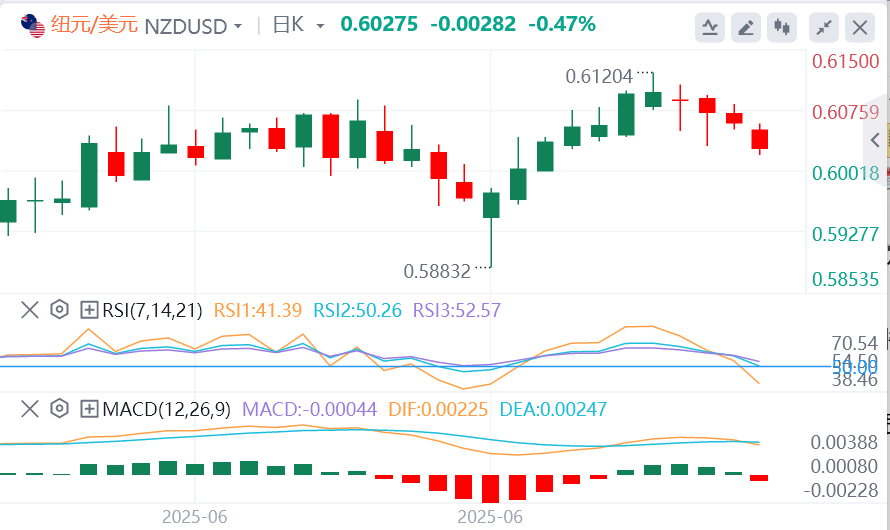Collapse chart with shrink arrows icon
Screen dimensions: 890x530
point(824,27)
